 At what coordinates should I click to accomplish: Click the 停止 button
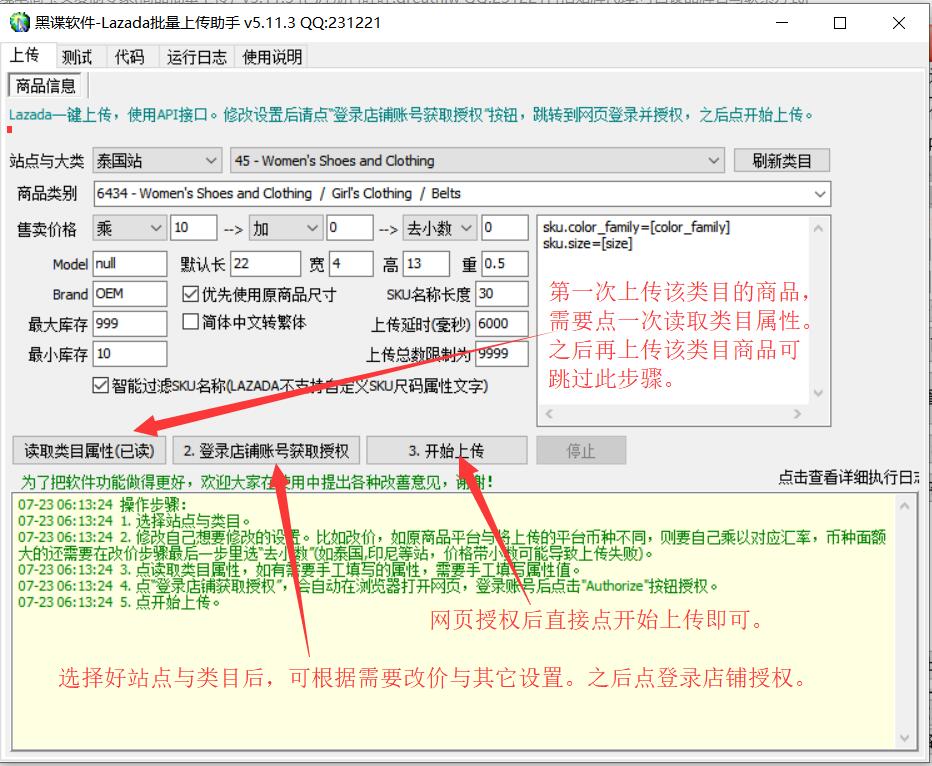581,450
